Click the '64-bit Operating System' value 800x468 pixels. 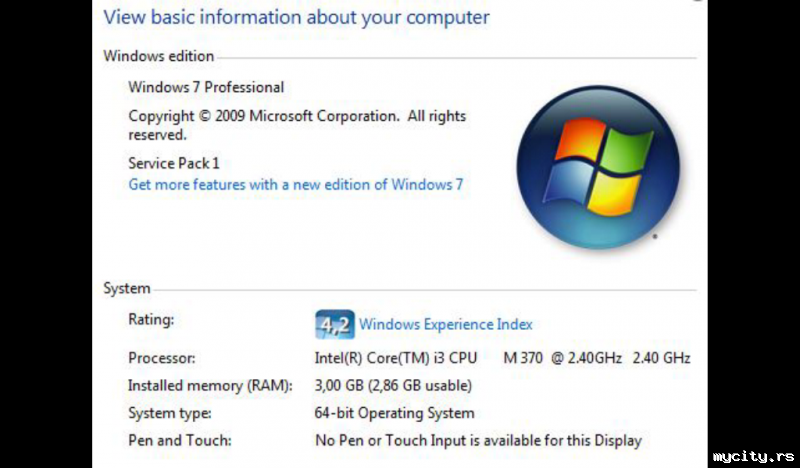click(x=394, y=413)
